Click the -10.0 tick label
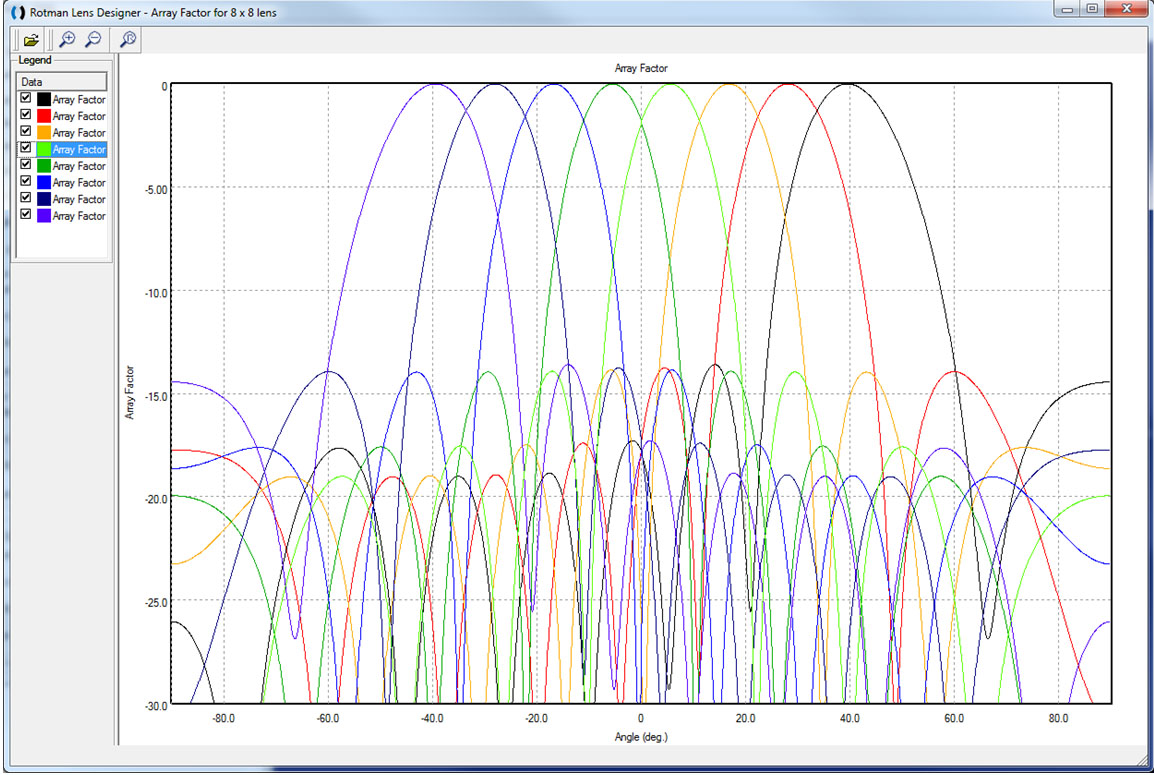The width and height of the screenshot is (1154, 775). click(155, 292)
